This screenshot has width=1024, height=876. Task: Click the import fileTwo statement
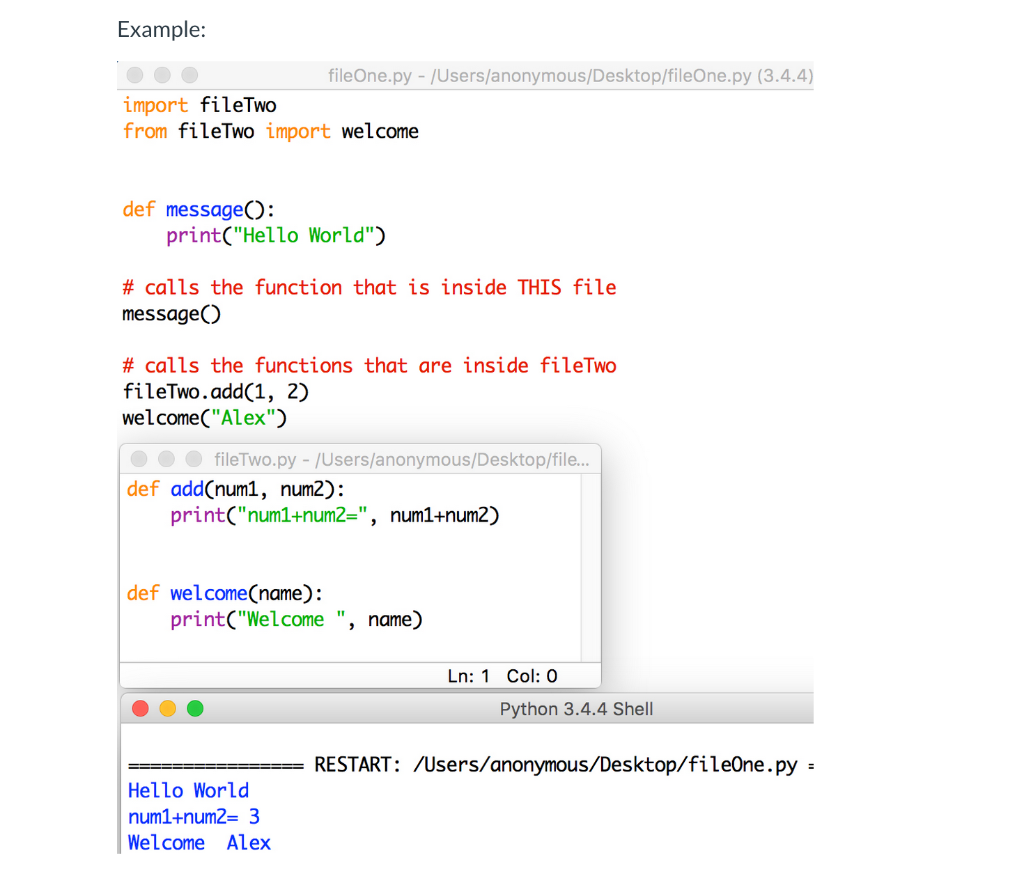coord(199,105)
